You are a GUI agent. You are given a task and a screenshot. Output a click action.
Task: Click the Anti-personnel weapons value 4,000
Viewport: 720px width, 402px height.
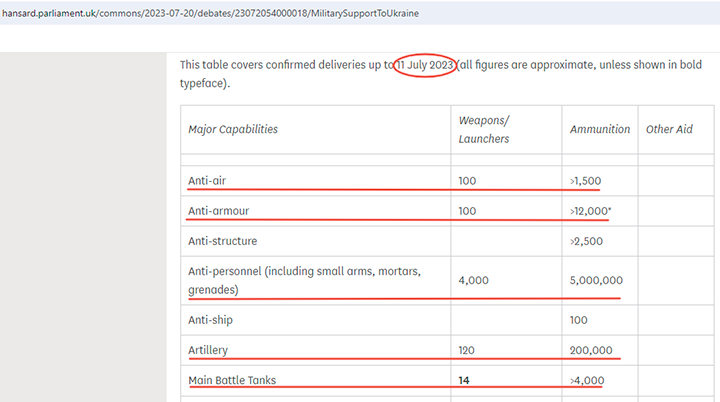click(x=473, y=280)
